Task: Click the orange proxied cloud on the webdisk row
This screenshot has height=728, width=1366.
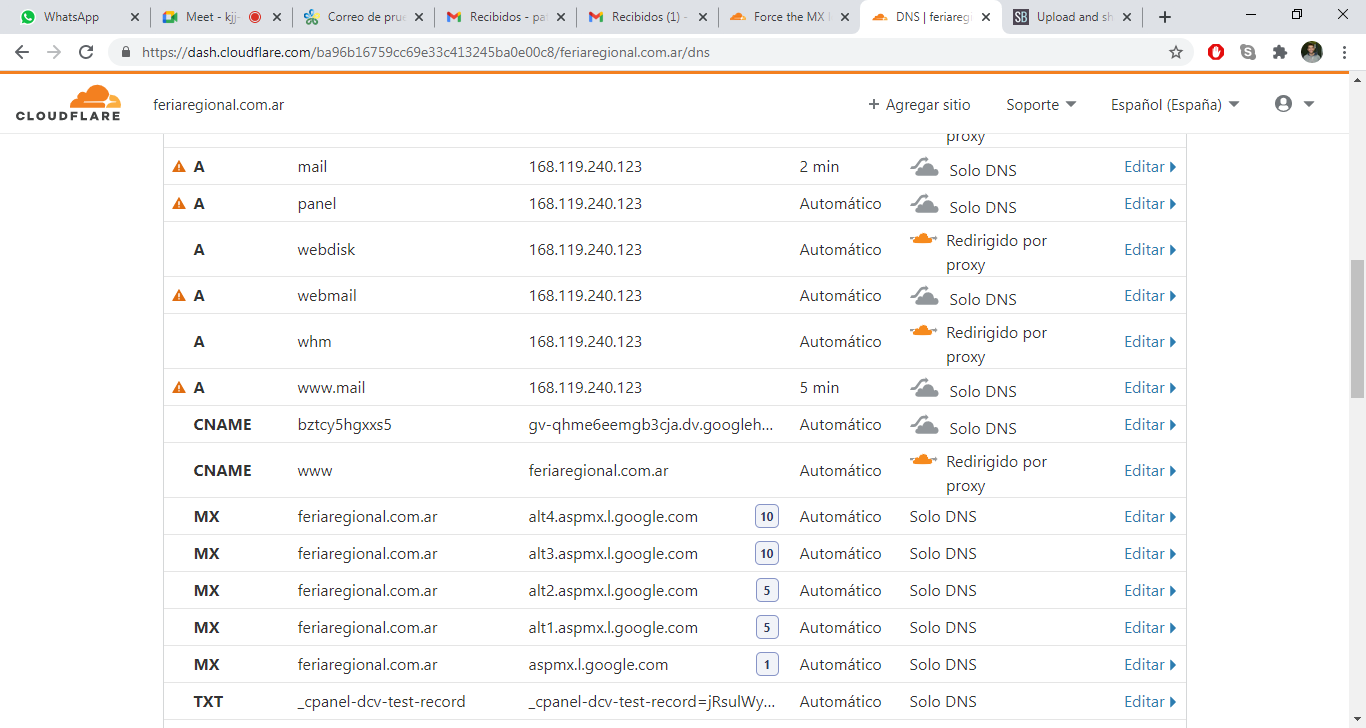Action: (923, 240)
